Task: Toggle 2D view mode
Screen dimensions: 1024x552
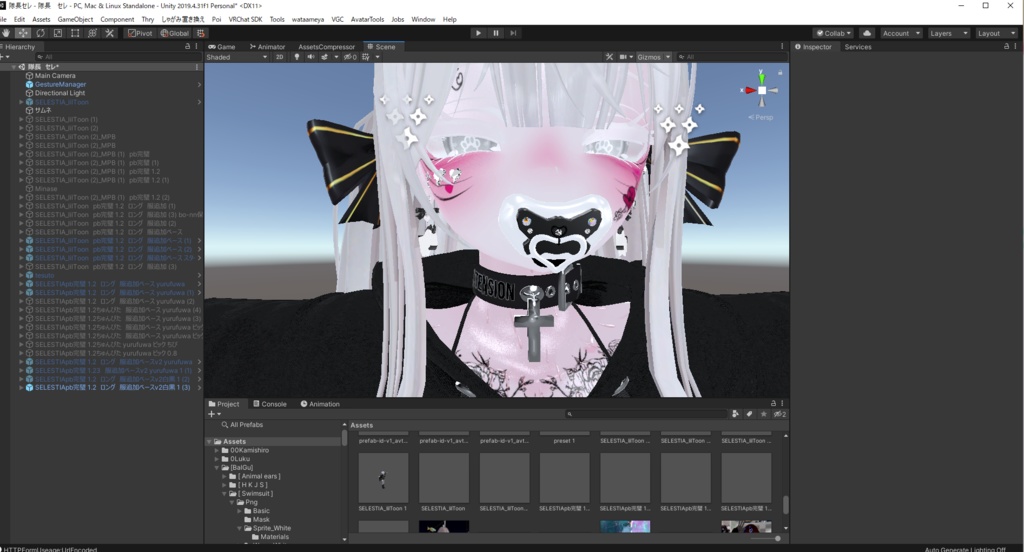Action: (280, 57)
